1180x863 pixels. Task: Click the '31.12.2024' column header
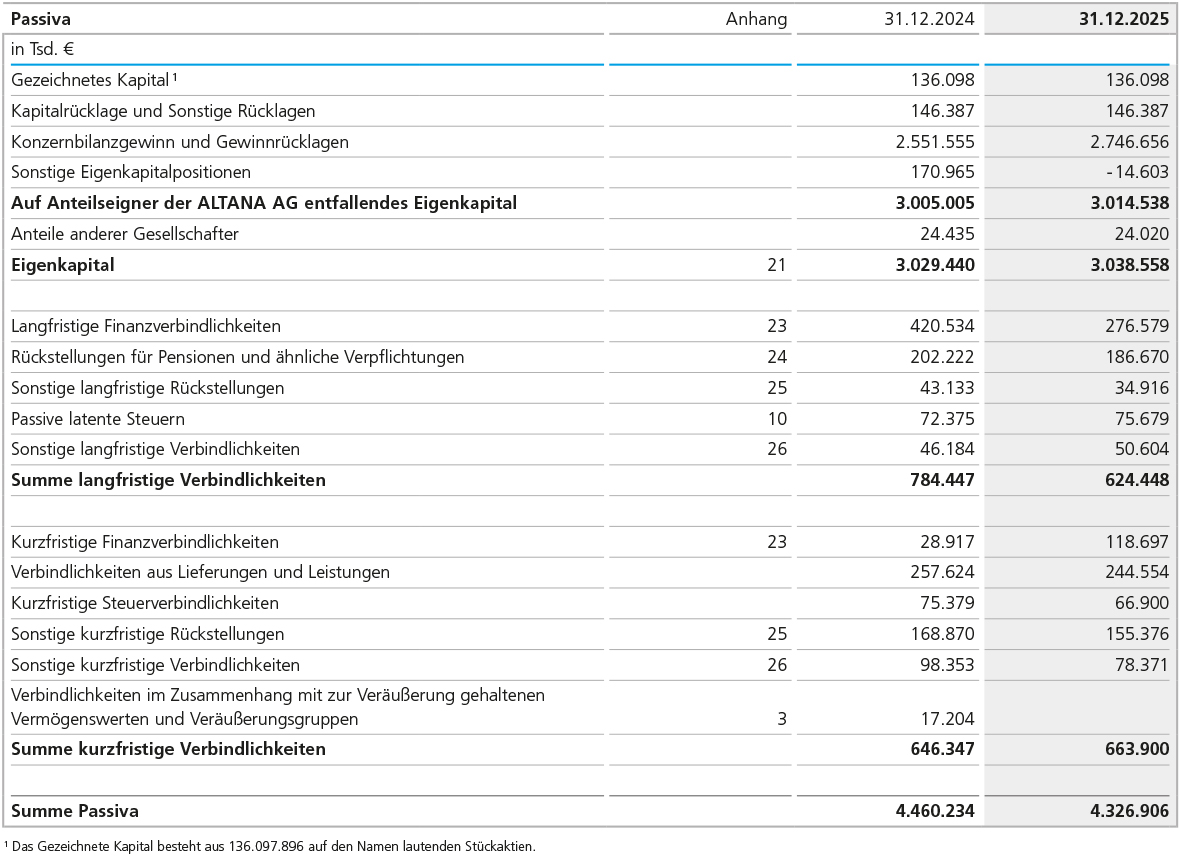[929, 19]
